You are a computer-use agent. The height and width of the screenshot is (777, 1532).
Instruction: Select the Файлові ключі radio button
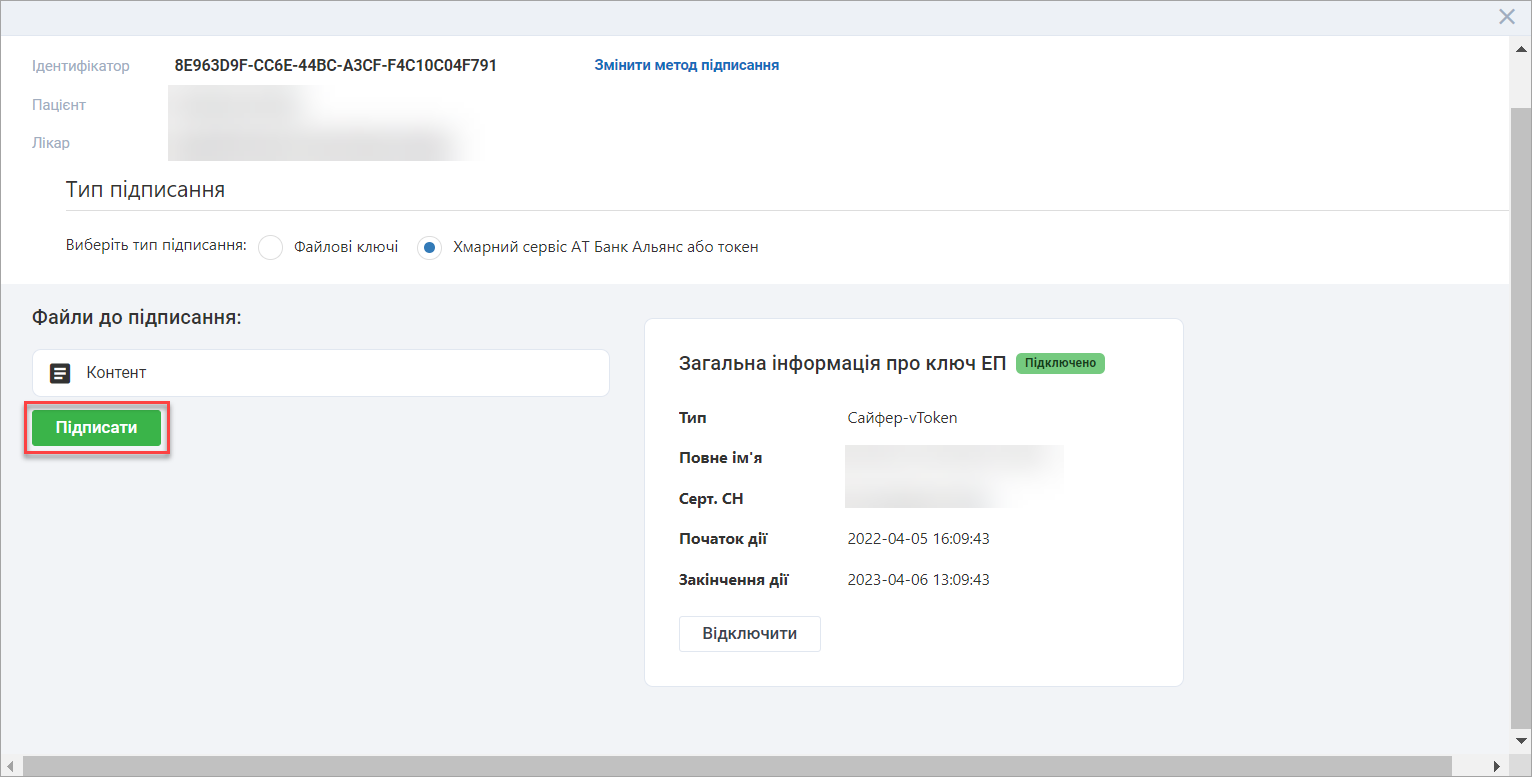pos(271,247)
